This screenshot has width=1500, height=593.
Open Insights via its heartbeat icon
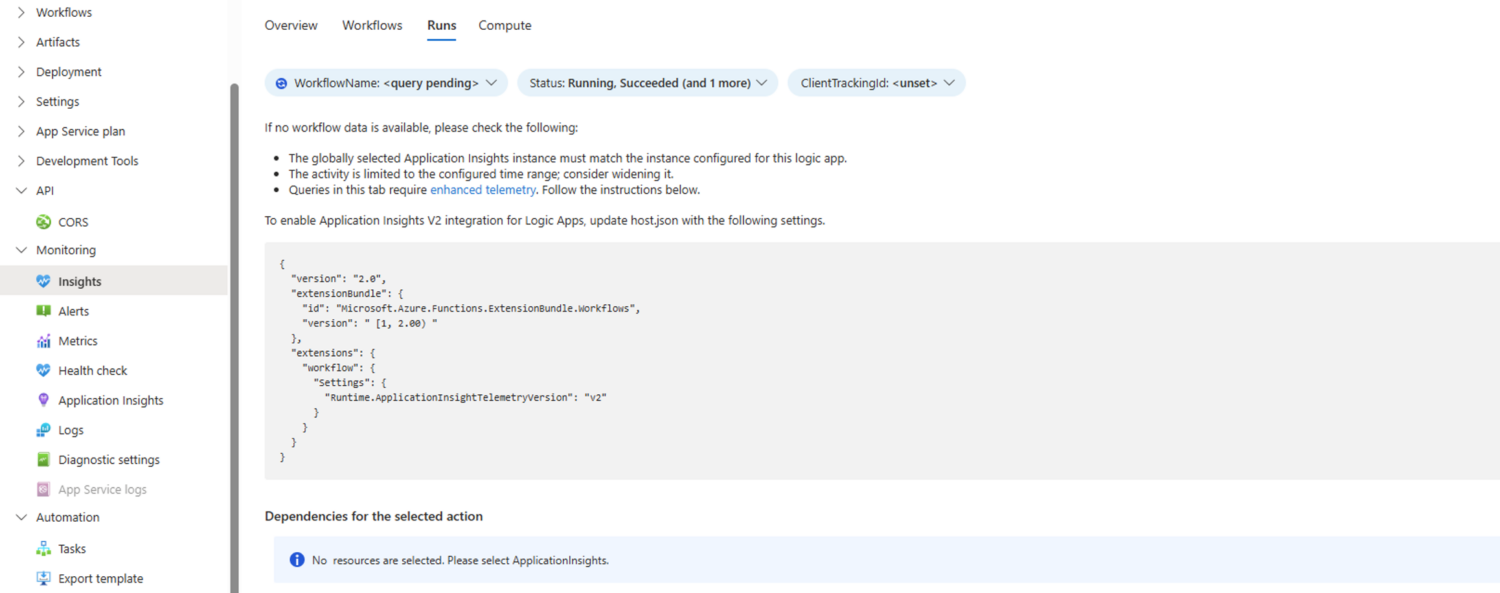tap(43, 282)
